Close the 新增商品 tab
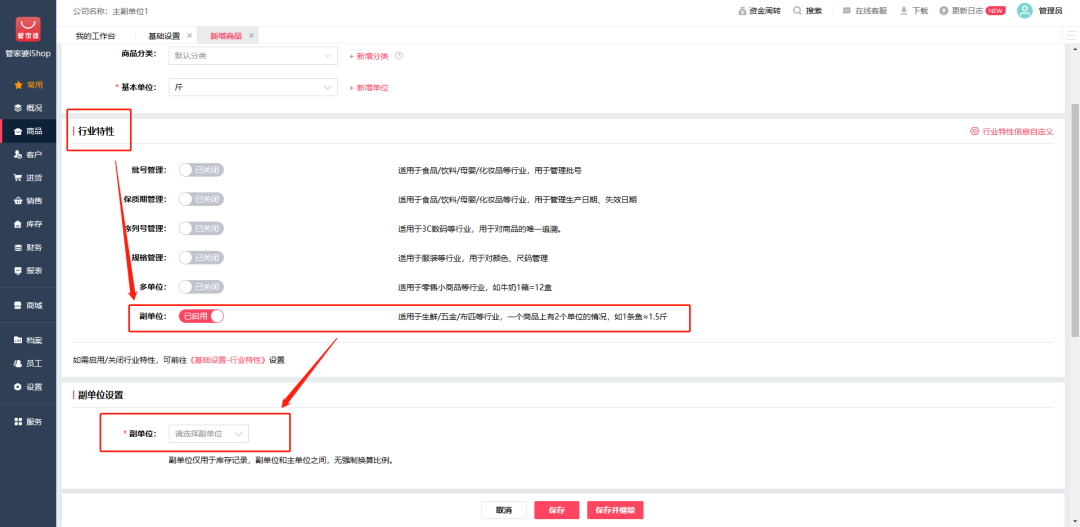 pyautogui.click(x=251, y=35)
